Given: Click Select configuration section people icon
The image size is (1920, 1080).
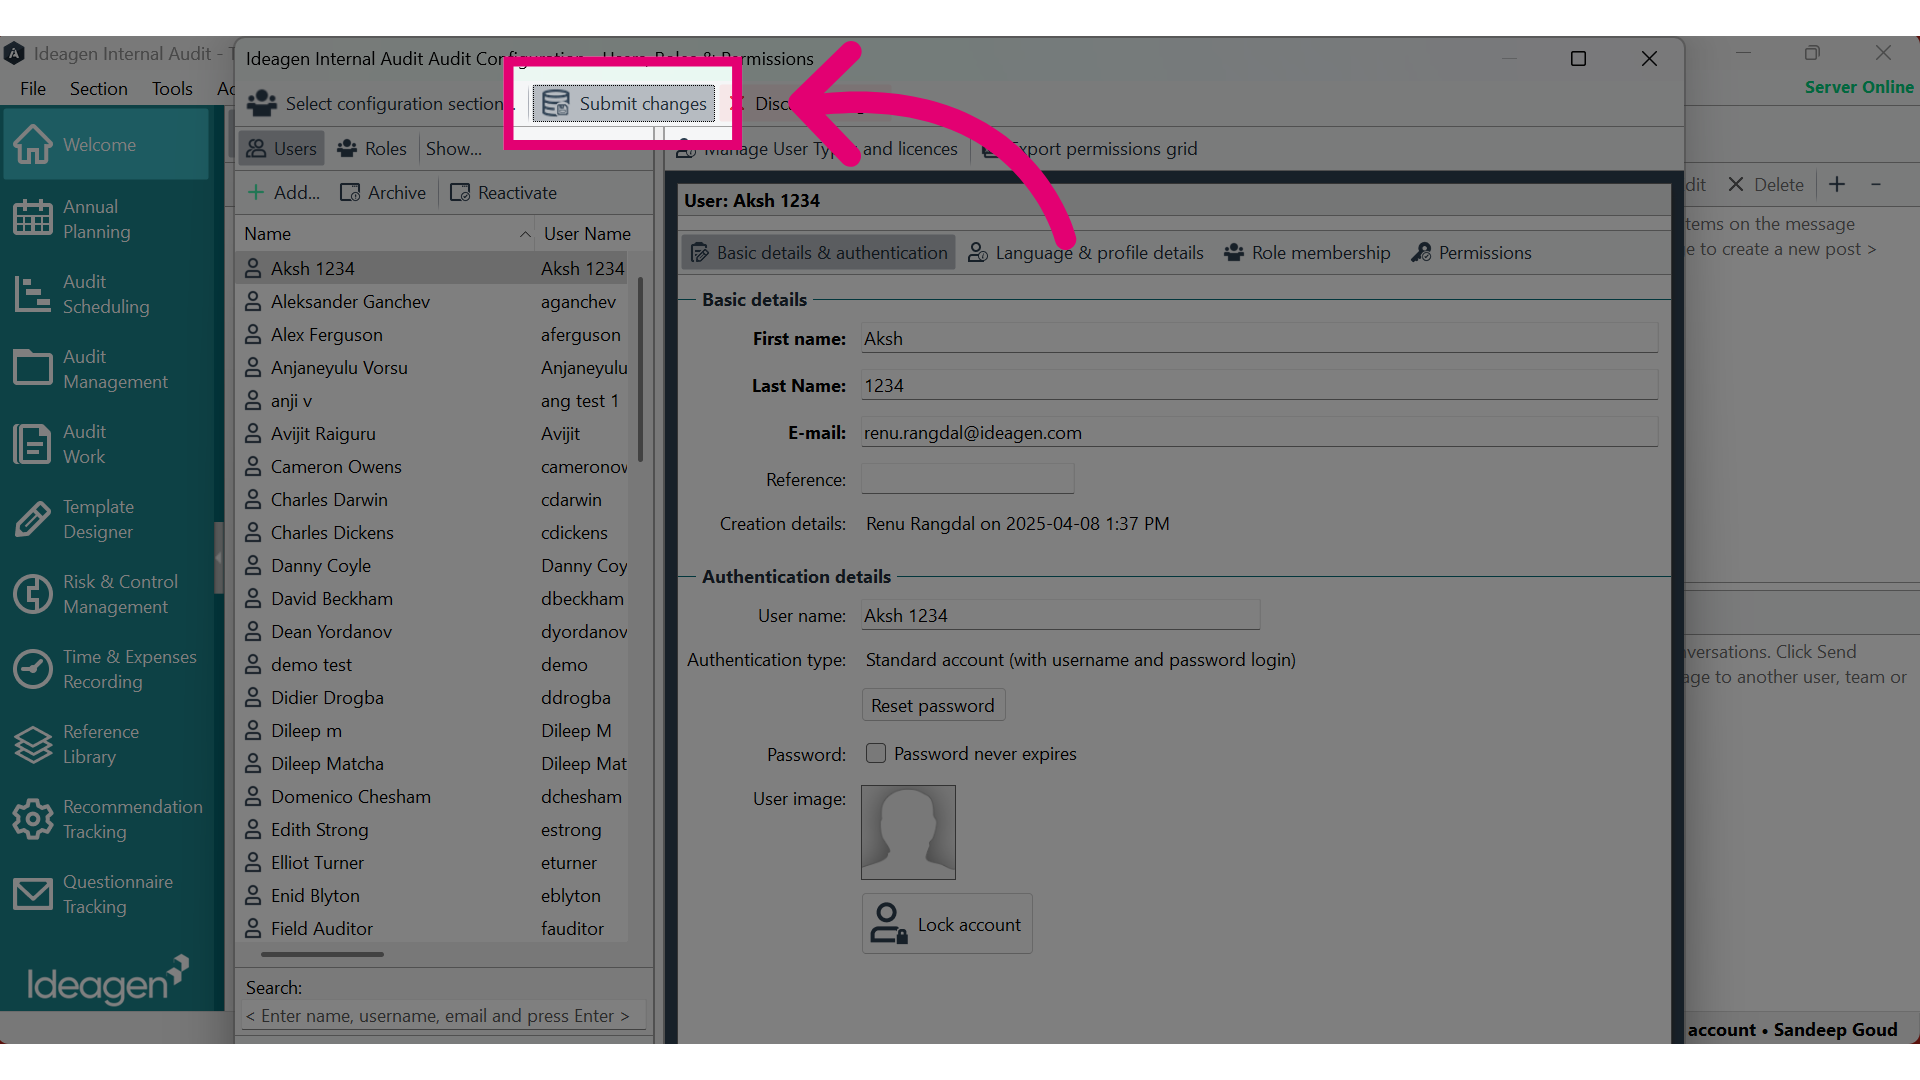Looking at the screenshot, I should [x=262, y=103].
